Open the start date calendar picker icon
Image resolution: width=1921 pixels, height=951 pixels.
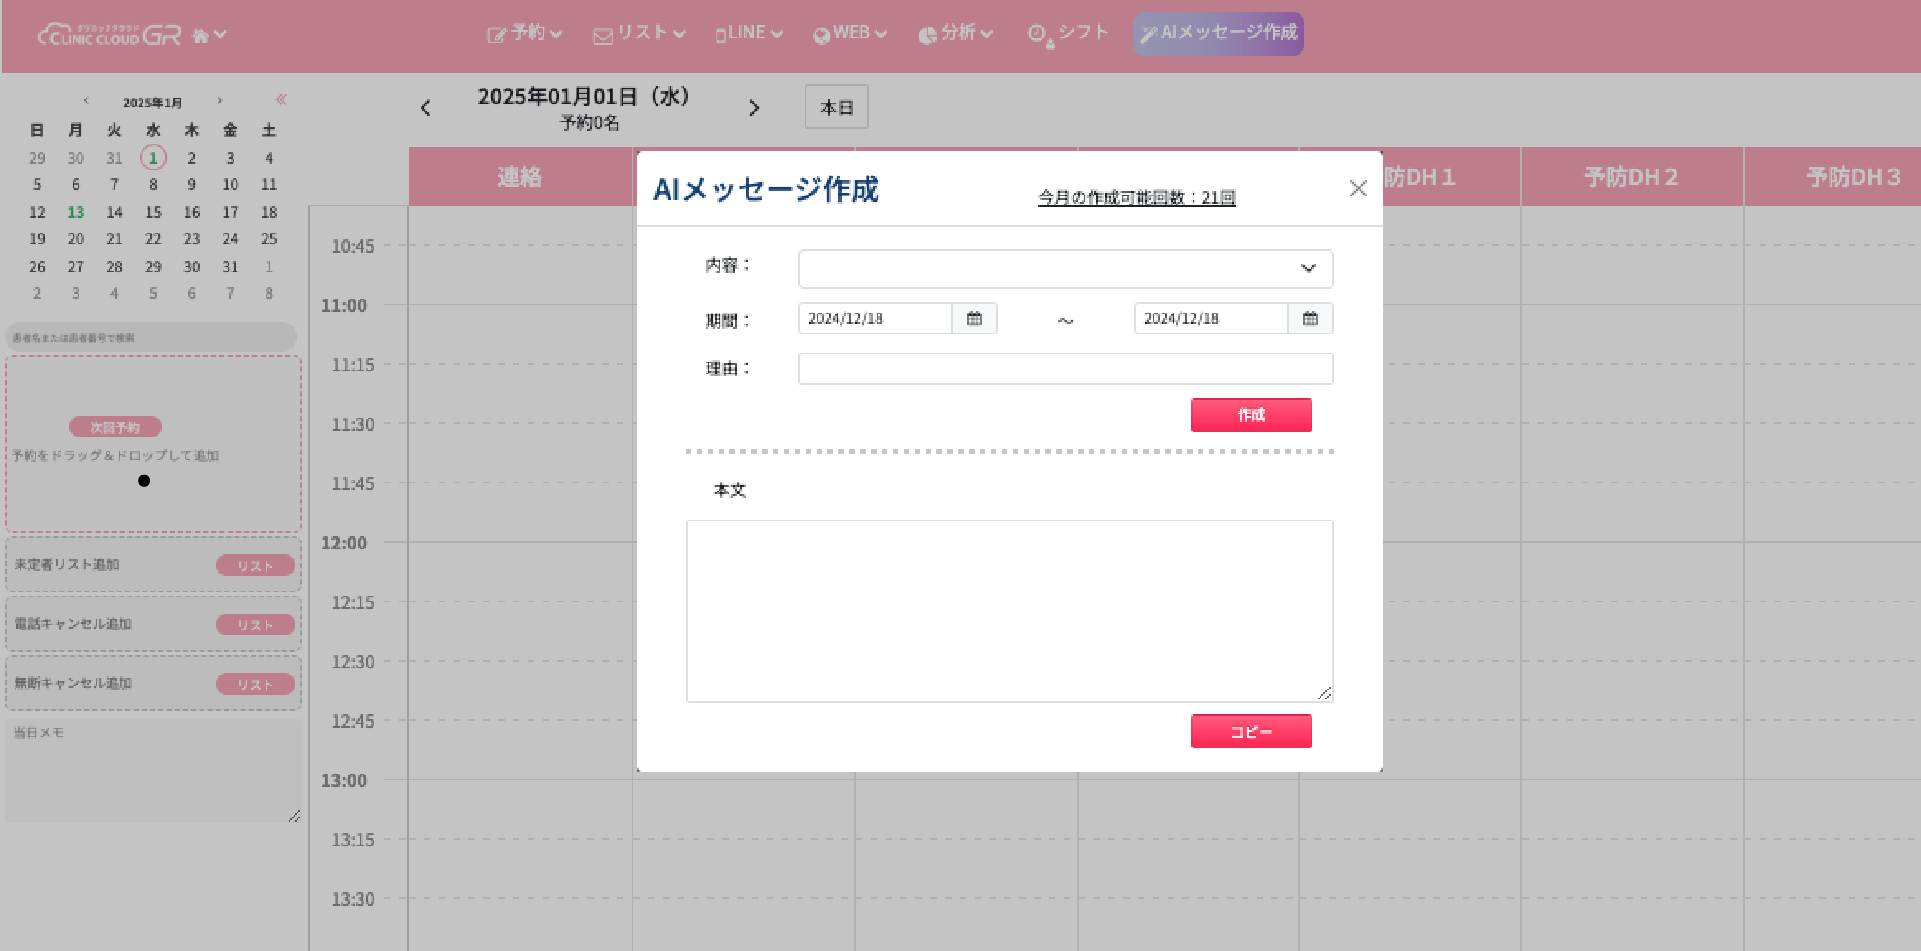(x=974, y=319)
